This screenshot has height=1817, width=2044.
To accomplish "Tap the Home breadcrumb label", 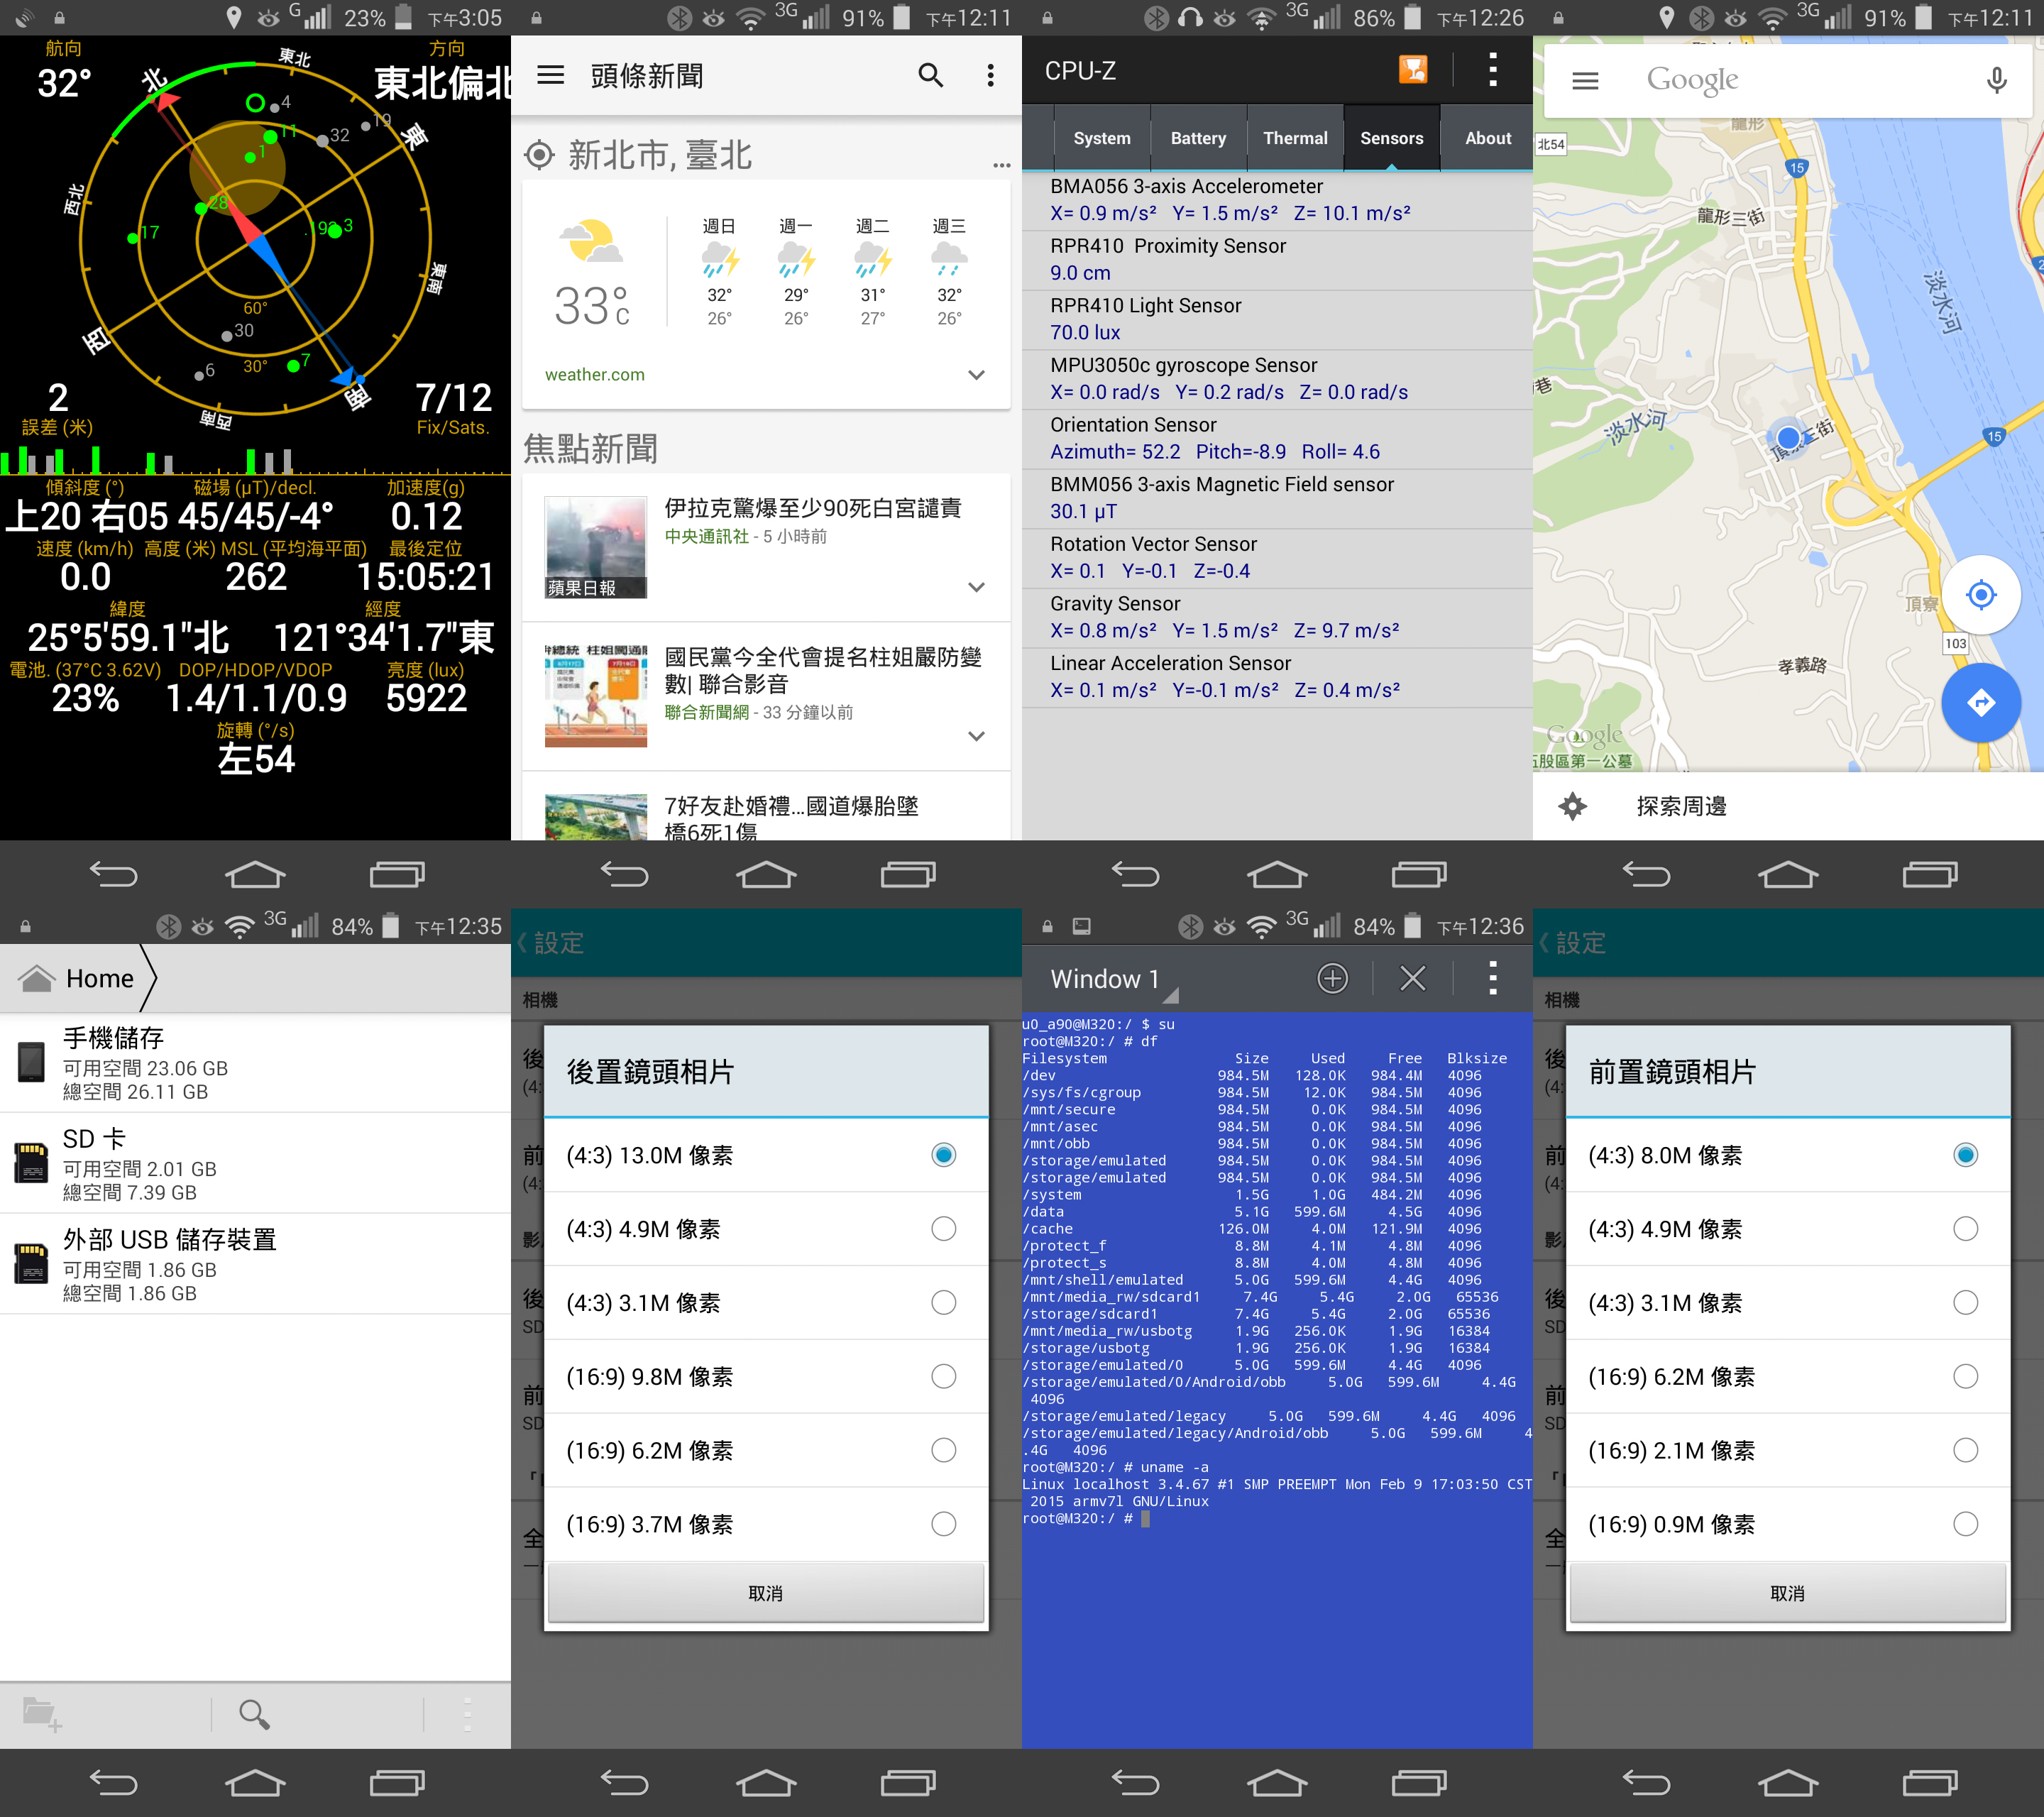I will pos(100,978).
